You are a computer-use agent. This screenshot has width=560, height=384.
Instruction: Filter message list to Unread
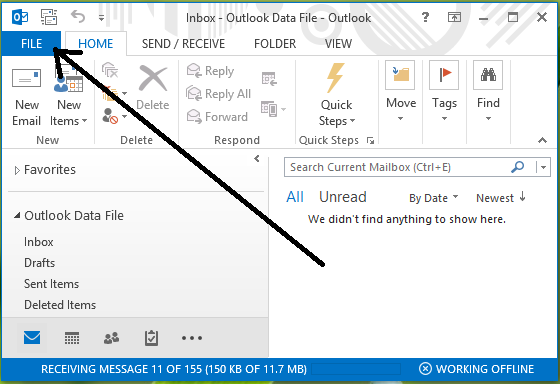tap(343, 197)
